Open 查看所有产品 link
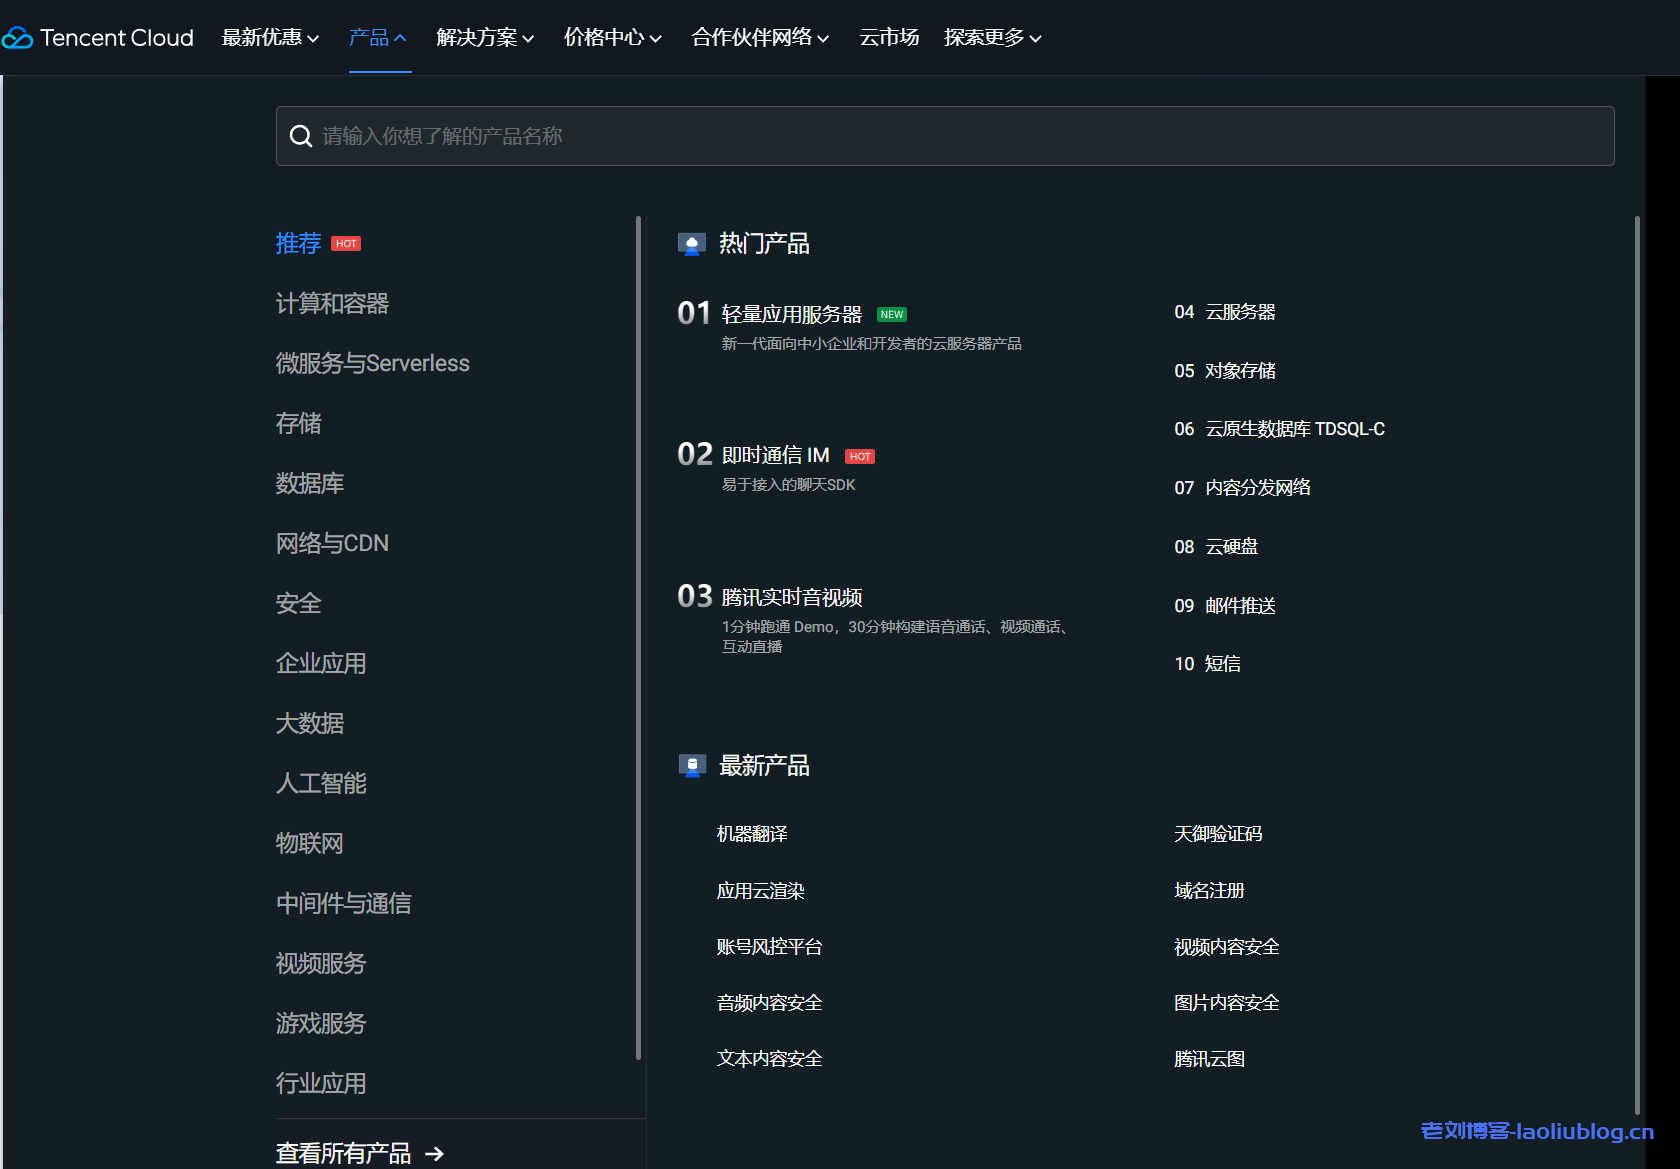 343,1154
